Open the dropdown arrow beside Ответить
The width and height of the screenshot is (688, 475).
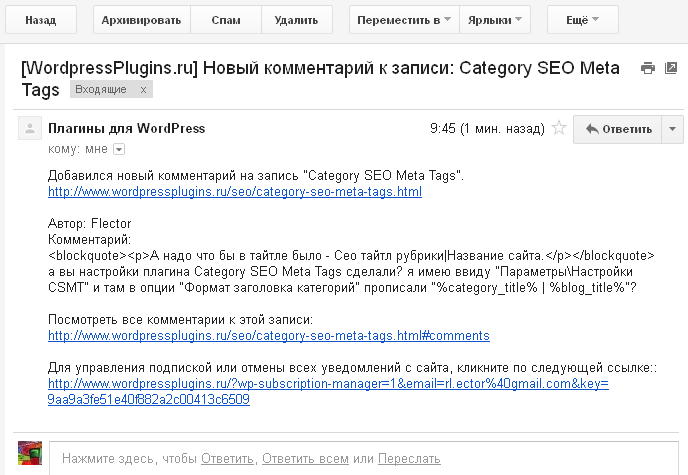tap(672, 129)
